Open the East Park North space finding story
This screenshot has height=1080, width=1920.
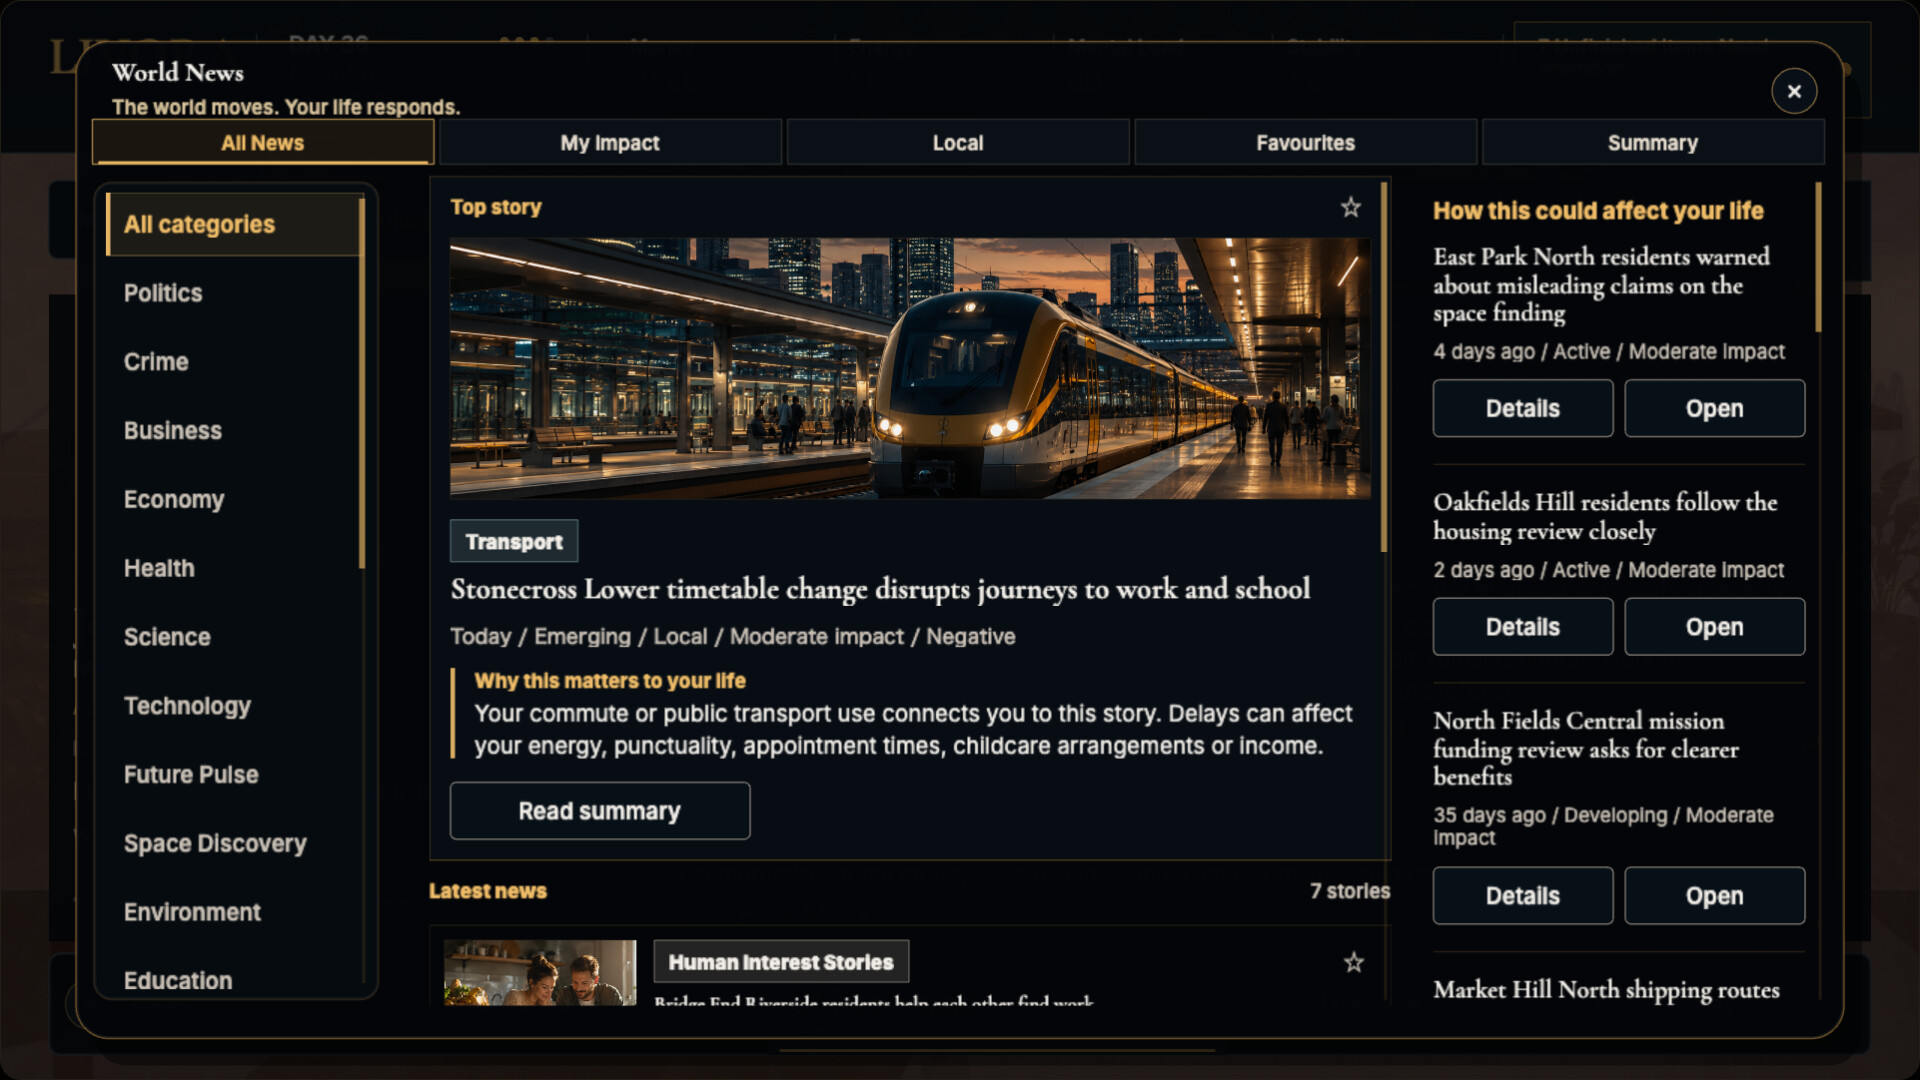(1715, 408)
